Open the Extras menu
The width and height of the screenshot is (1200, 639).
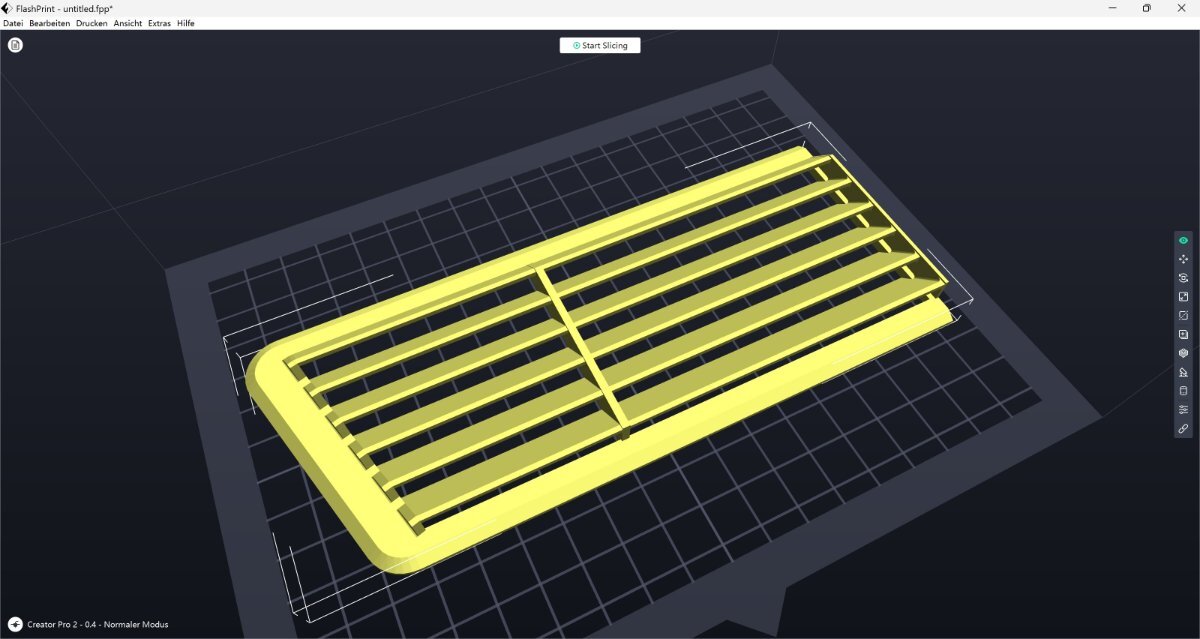pos(159,23)
